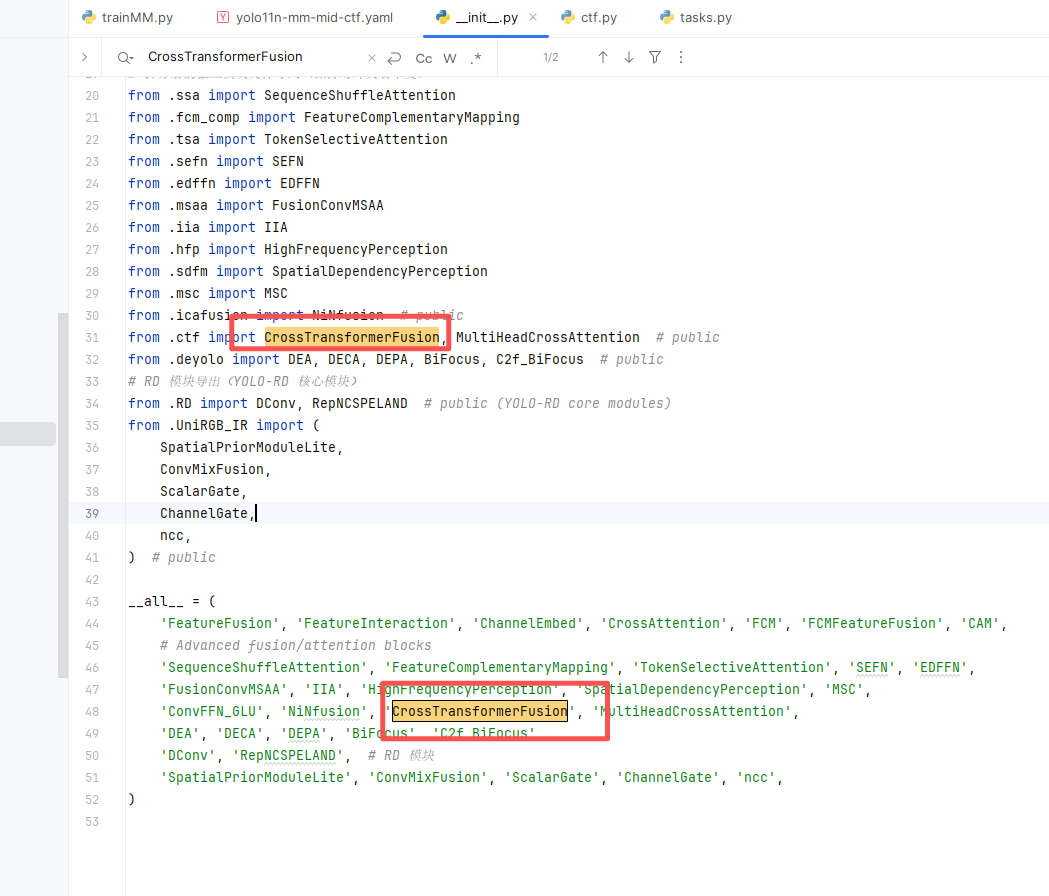
Task: Open the yolo11n-mm-mid-ctf.yaml tab
Action: pos(306,17)
